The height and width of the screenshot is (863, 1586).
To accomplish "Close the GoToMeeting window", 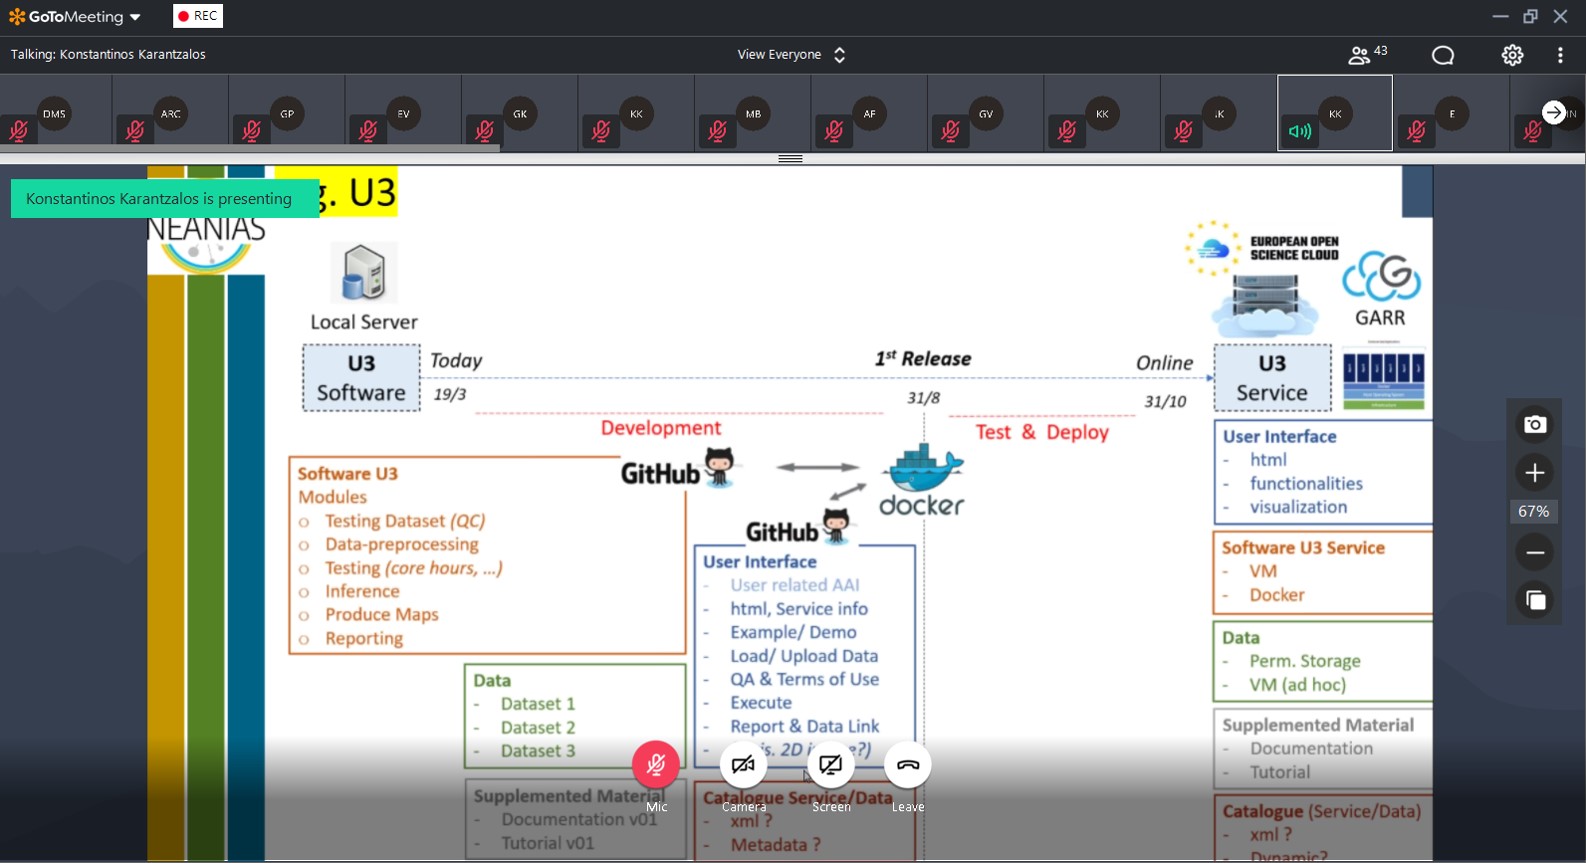I will point(1560,16).
